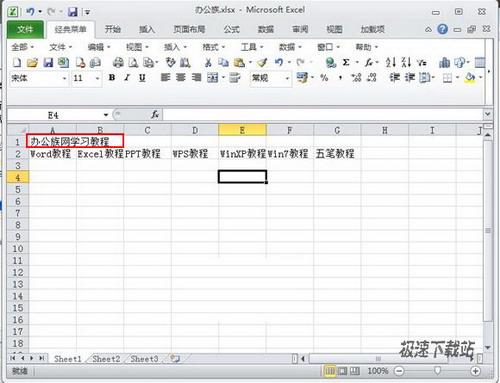Click the Save disk icon in classic toolbar

click(x=48, y=63)
